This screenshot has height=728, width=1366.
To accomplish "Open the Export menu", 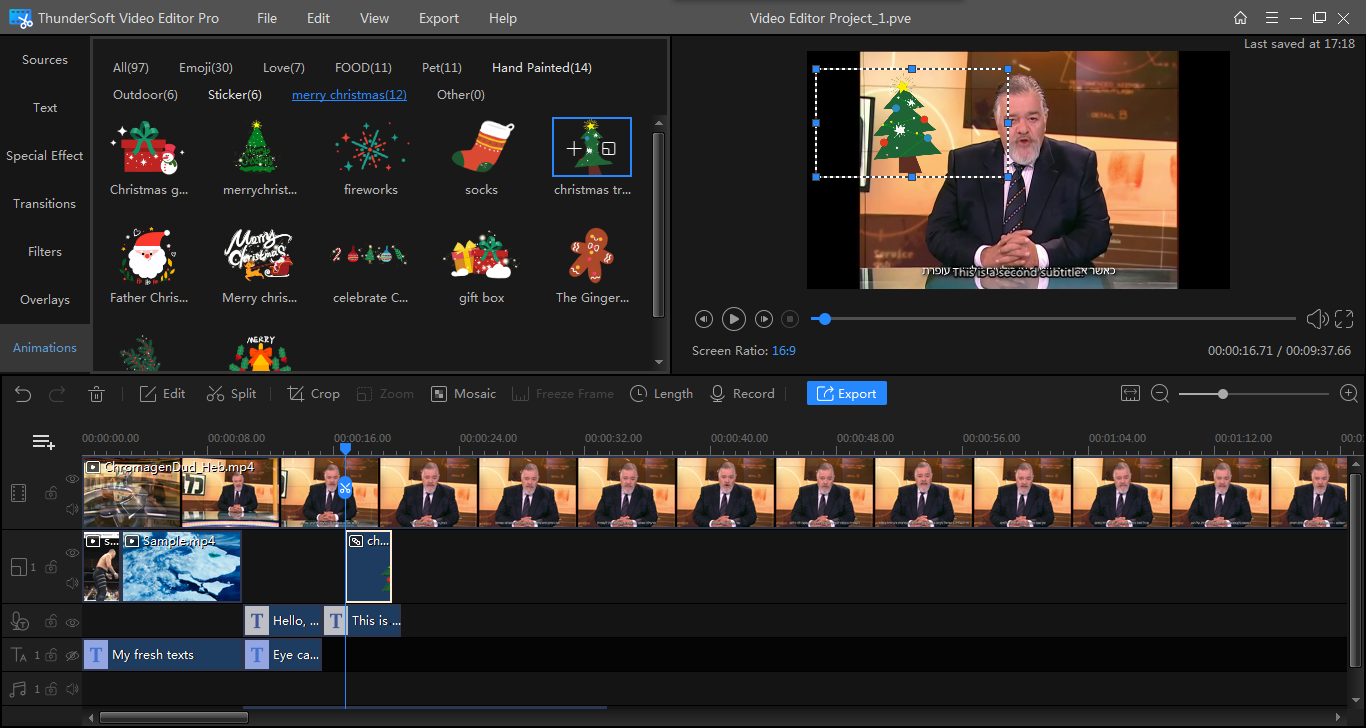I will (x=438, y=18).
